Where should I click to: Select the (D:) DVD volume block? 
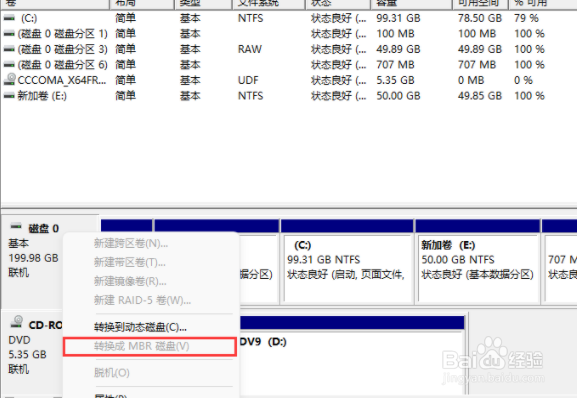[x=351, y=355]
